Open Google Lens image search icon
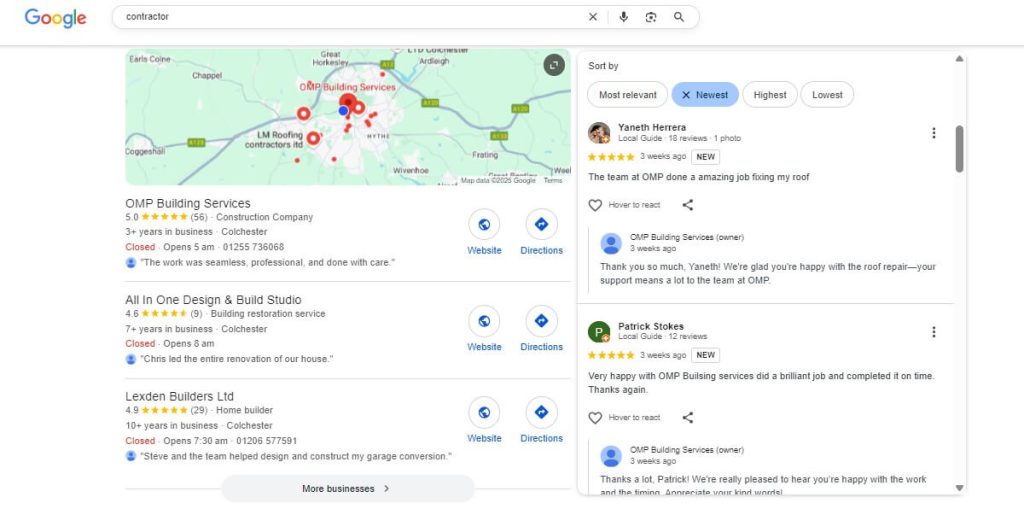Screen dimensions: 1024x509 (650, 17)
